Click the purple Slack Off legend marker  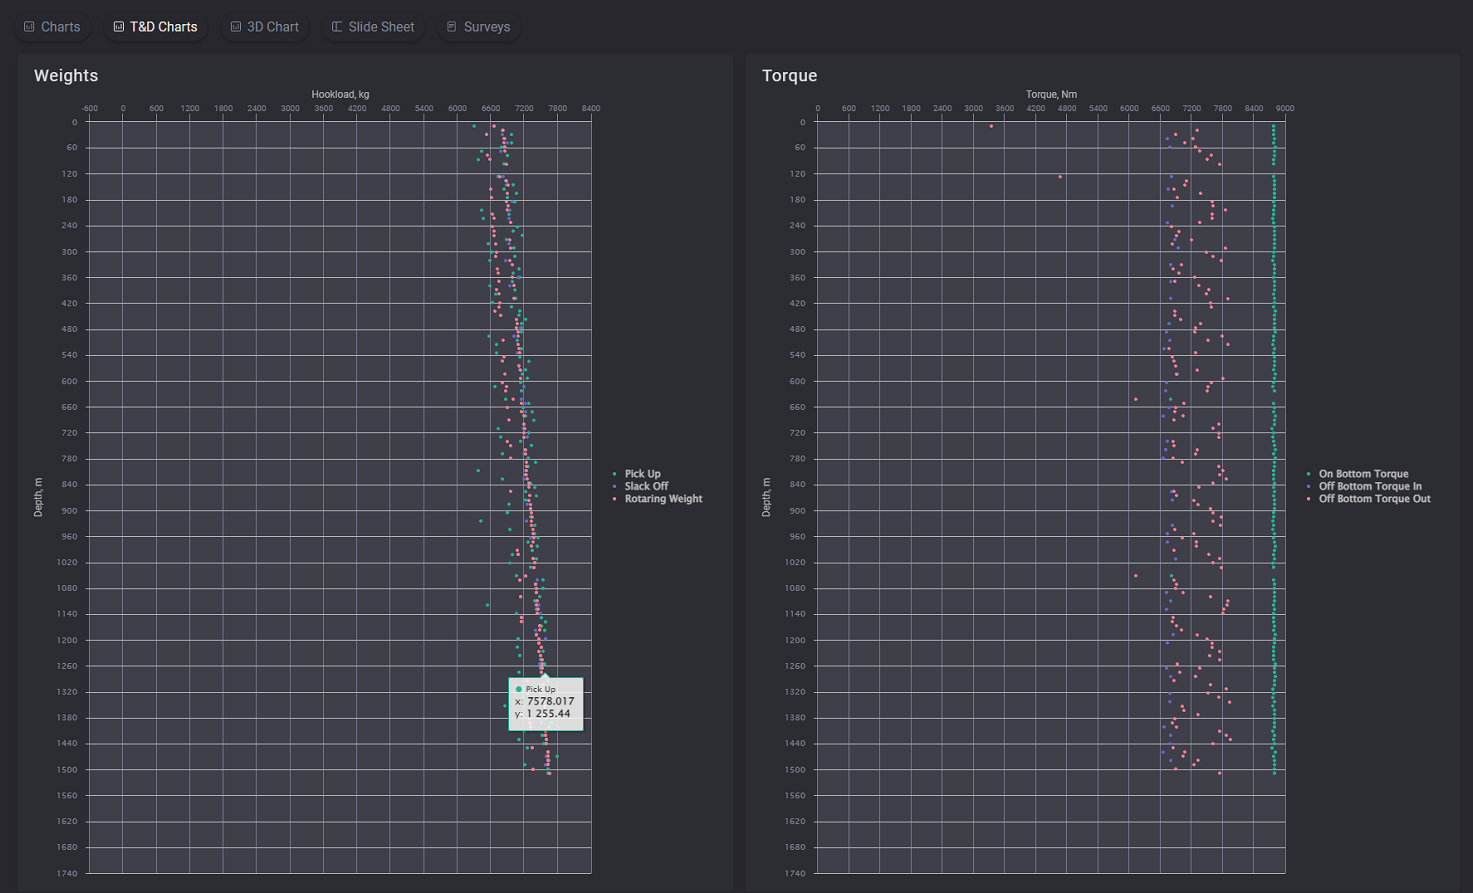(x=615, y=486)
